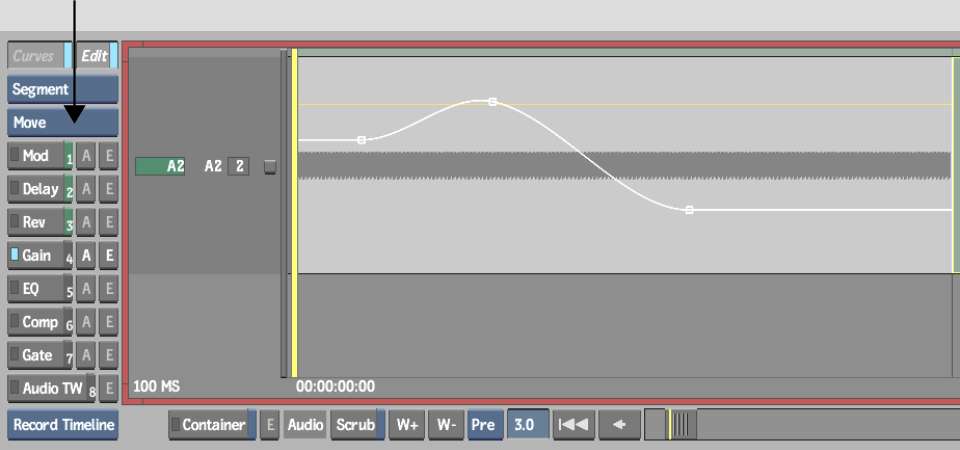The height and width of the screenshot is (450, 960).
Task: Switch to the Curves tab
Action: (x=35, y=56)
